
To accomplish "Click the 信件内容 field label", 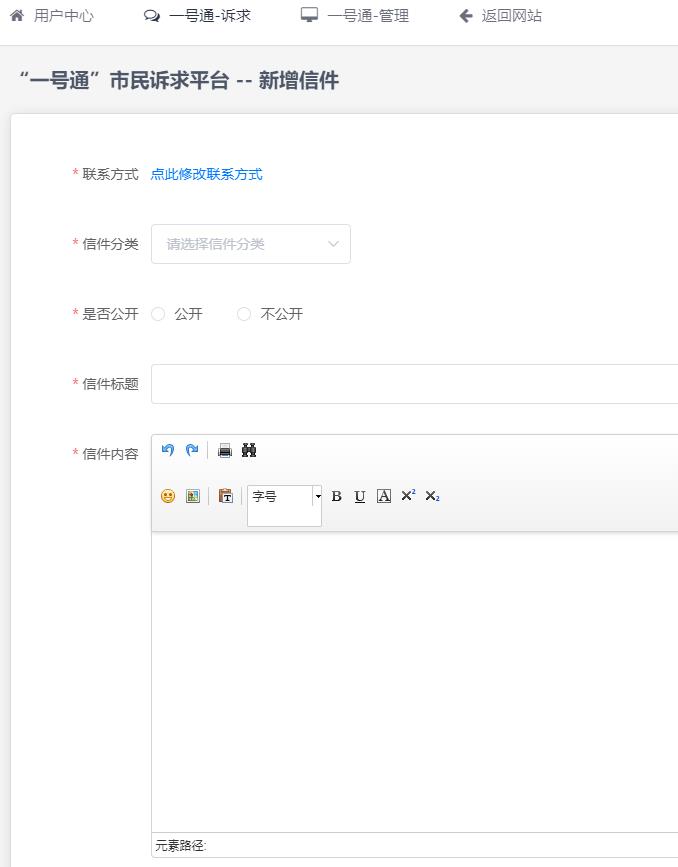I will [110, 454].
